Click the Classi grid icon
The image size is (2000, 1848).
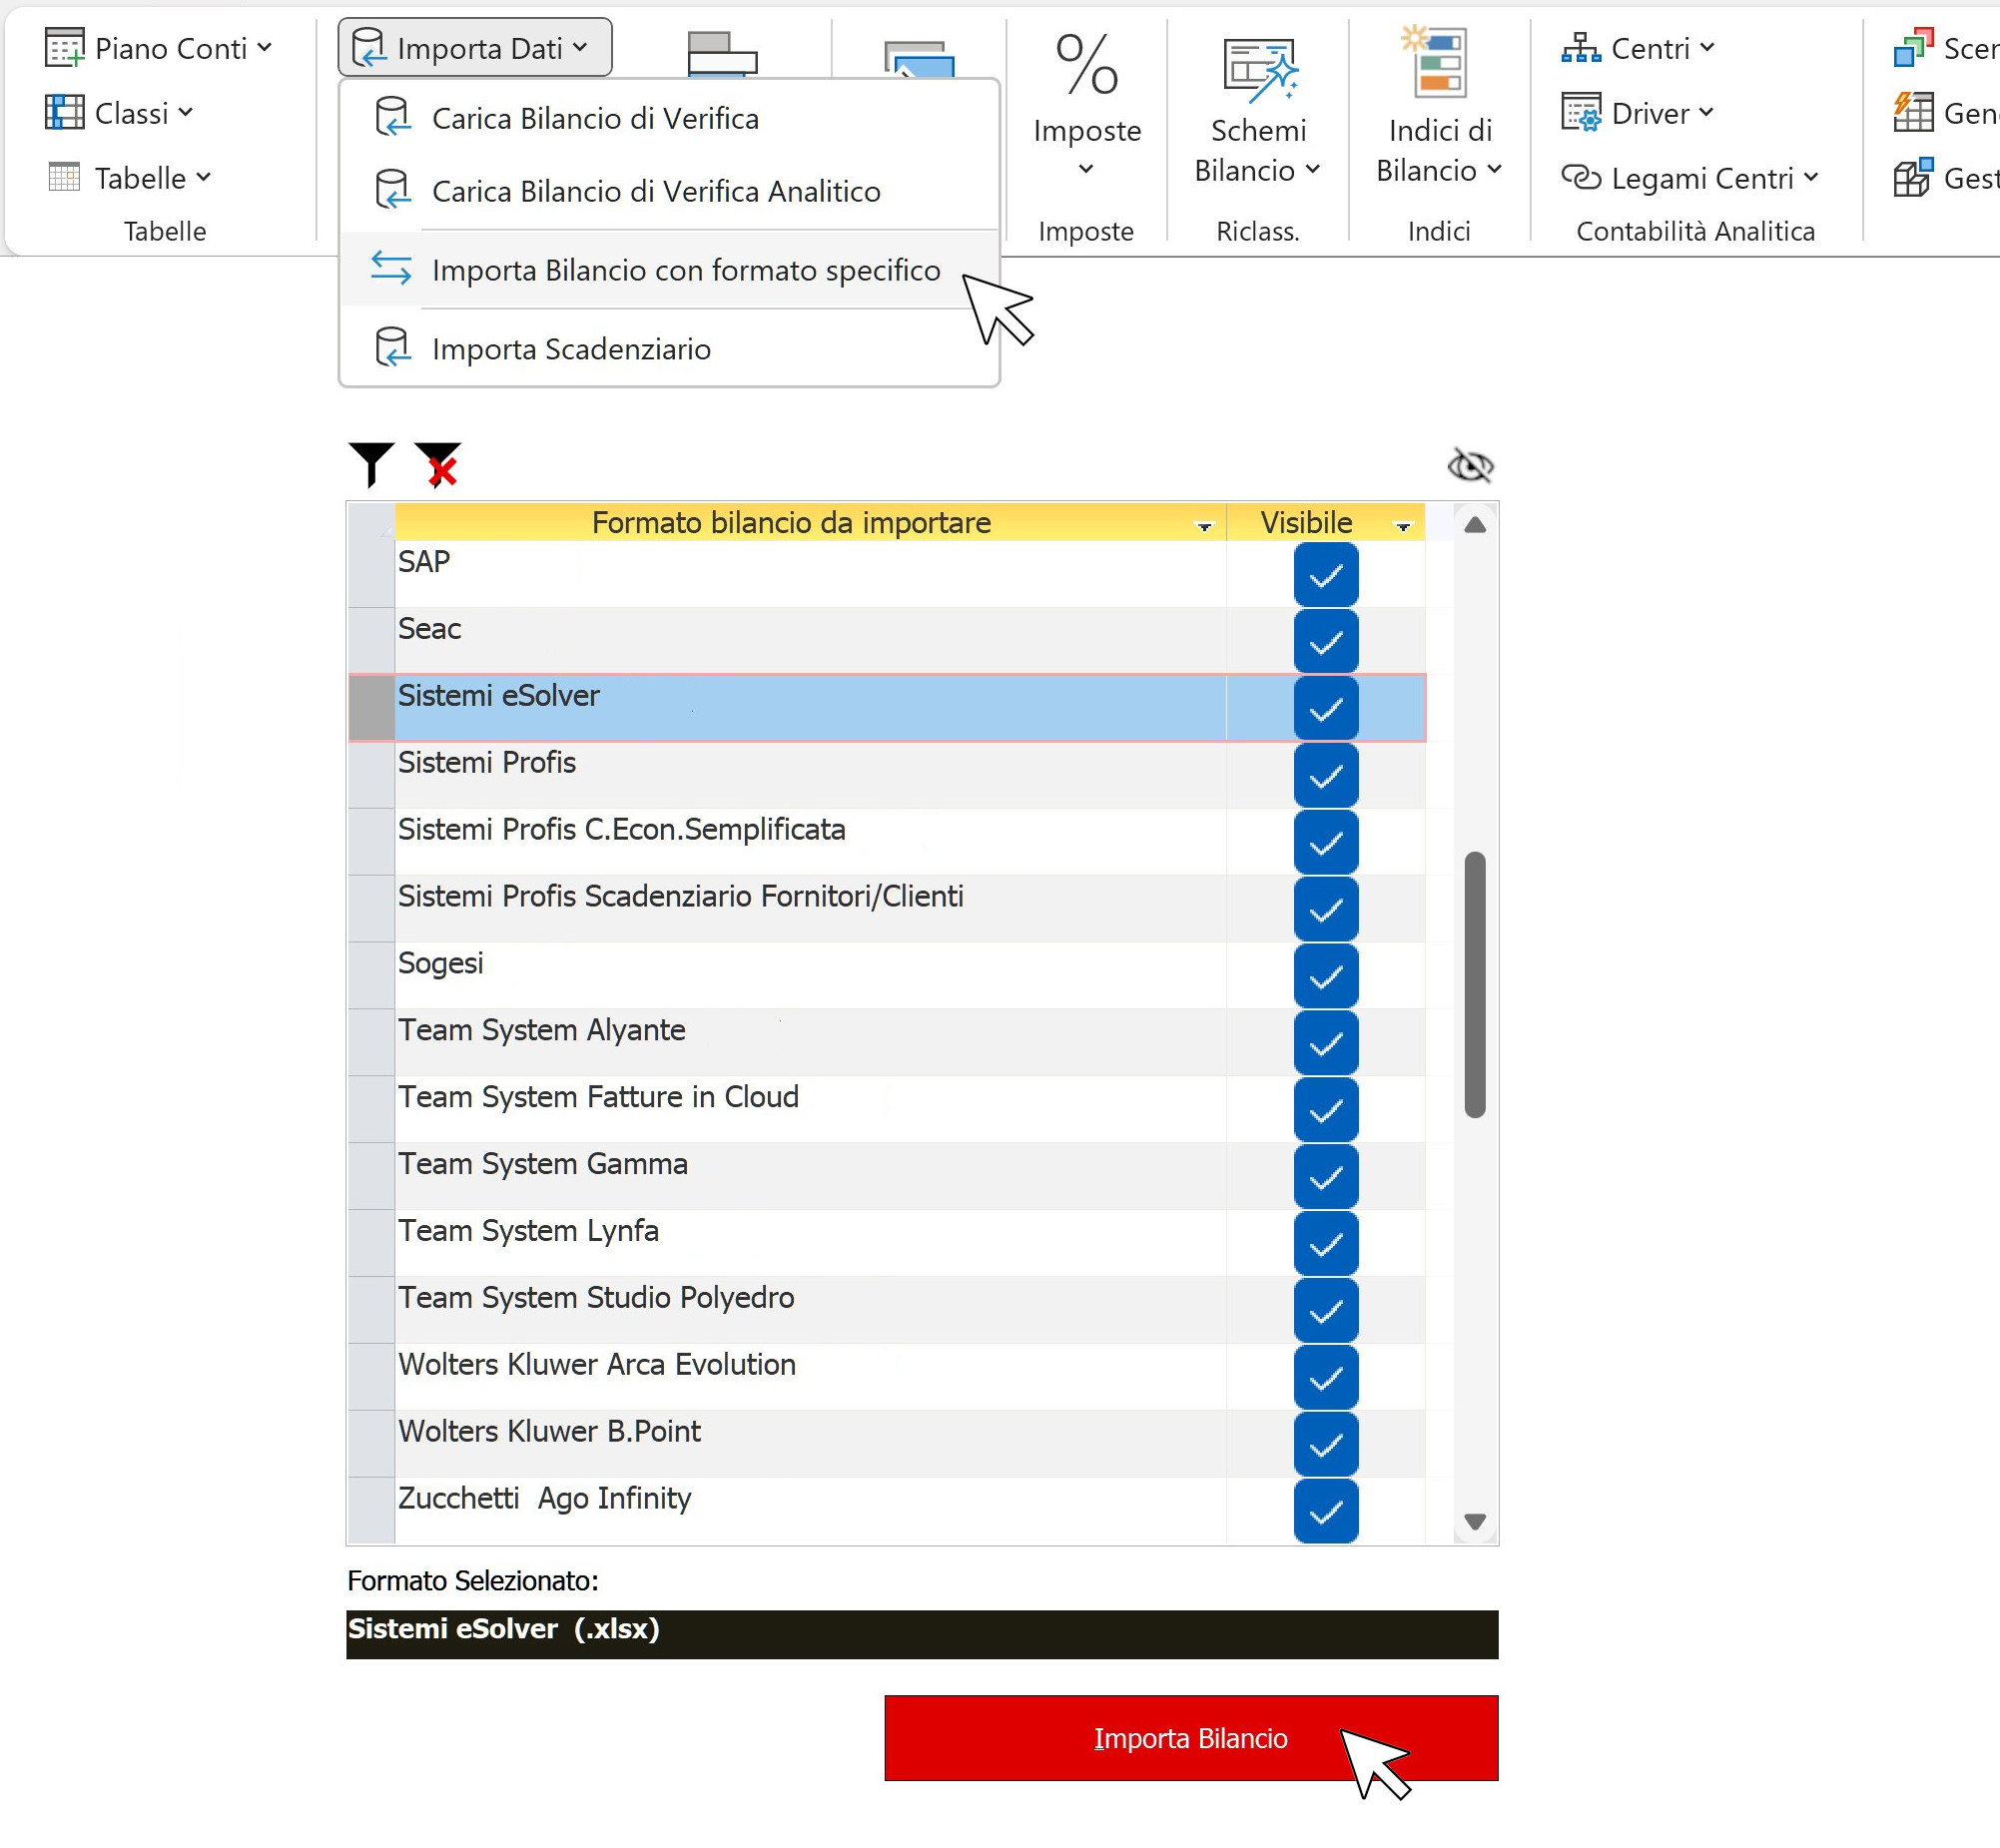65,112
